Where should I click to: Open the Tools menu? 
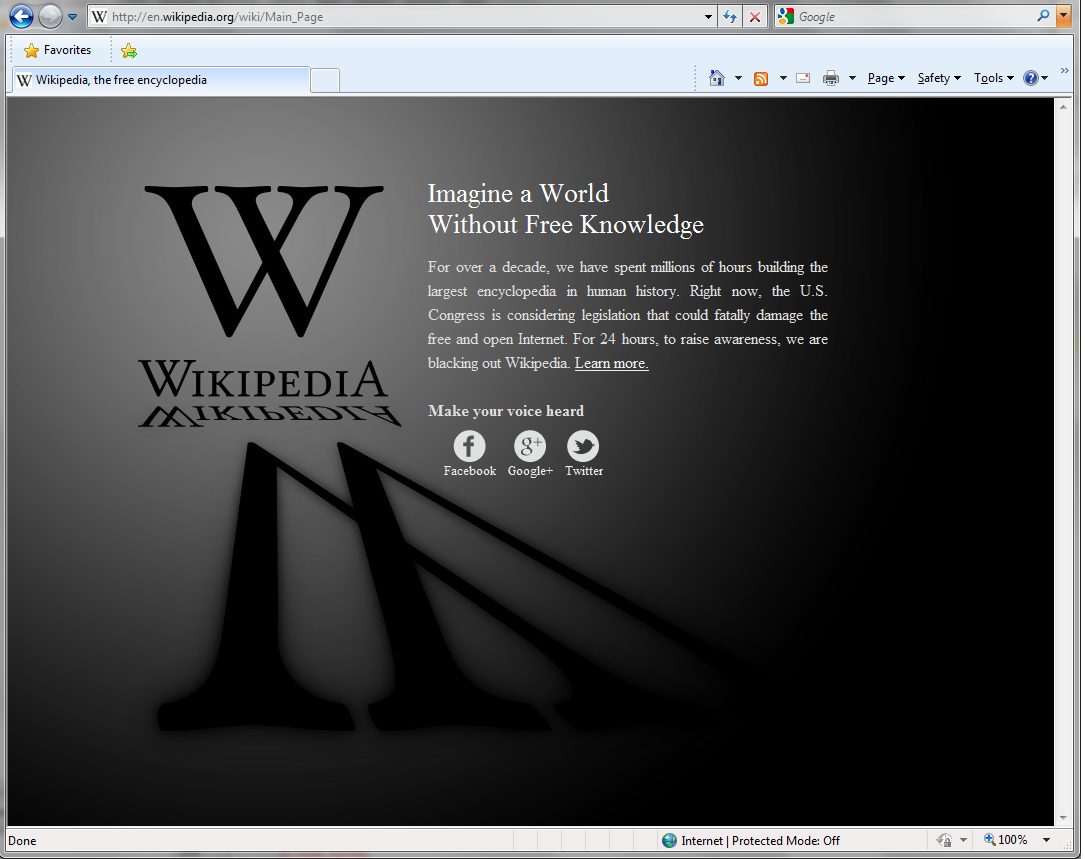(x=994, y=78)
